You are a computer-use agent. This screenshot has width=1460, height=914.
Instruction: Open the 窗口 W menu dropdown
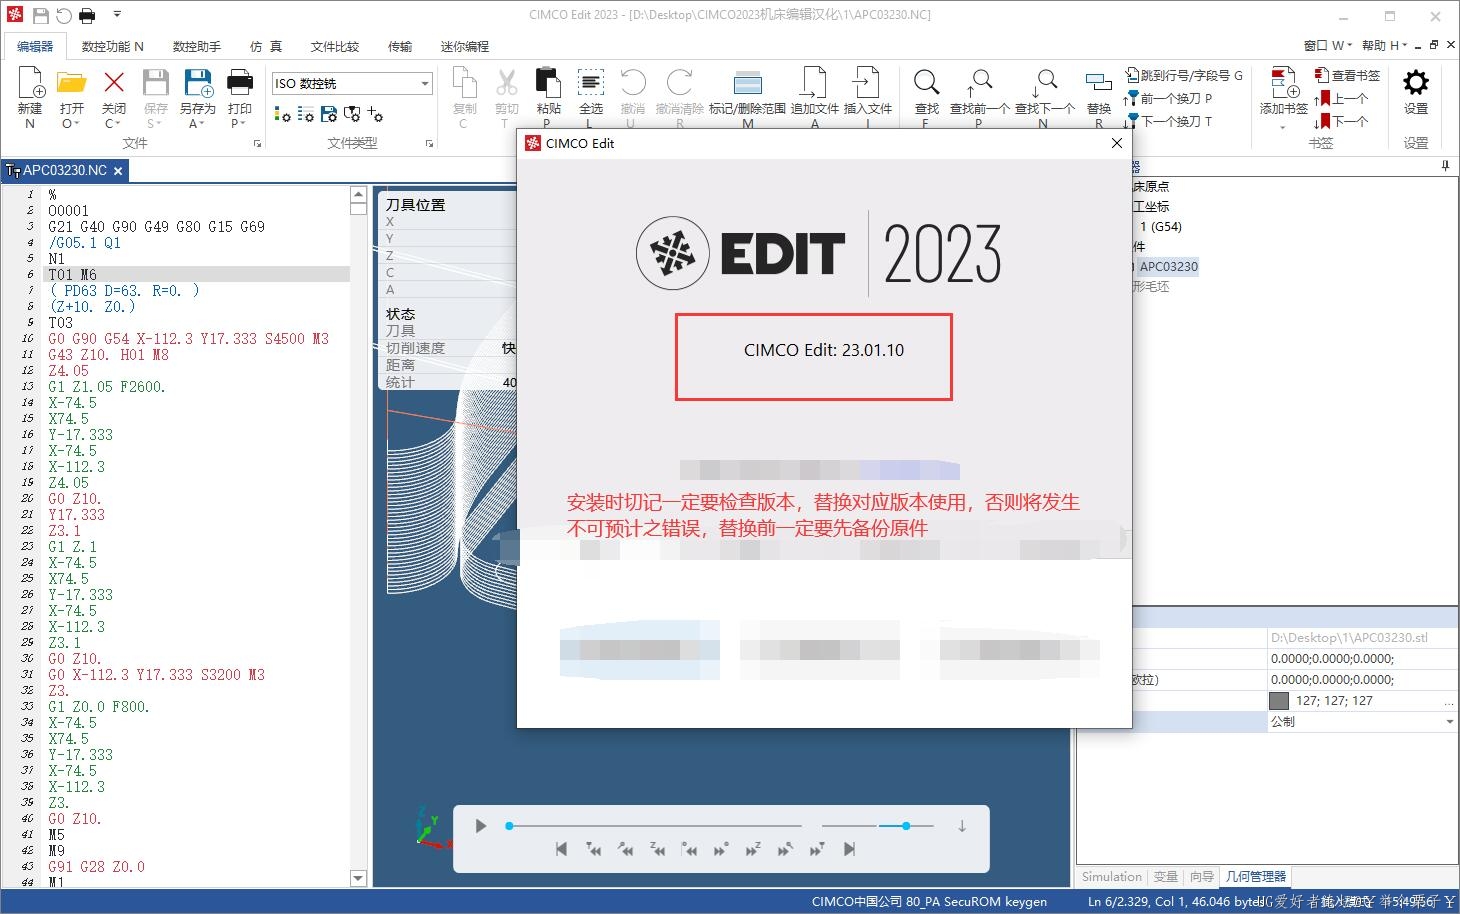click(1327, 45)
